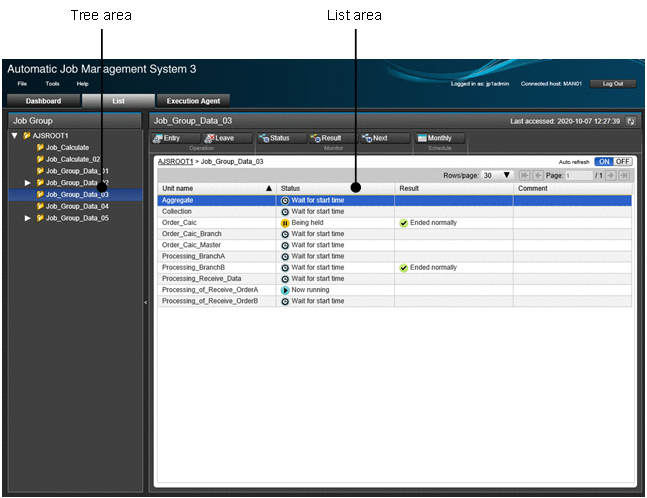Screen dimensions: 647x498
Task: Switch to the Execution Agent tab
Action: pos(193,101)
